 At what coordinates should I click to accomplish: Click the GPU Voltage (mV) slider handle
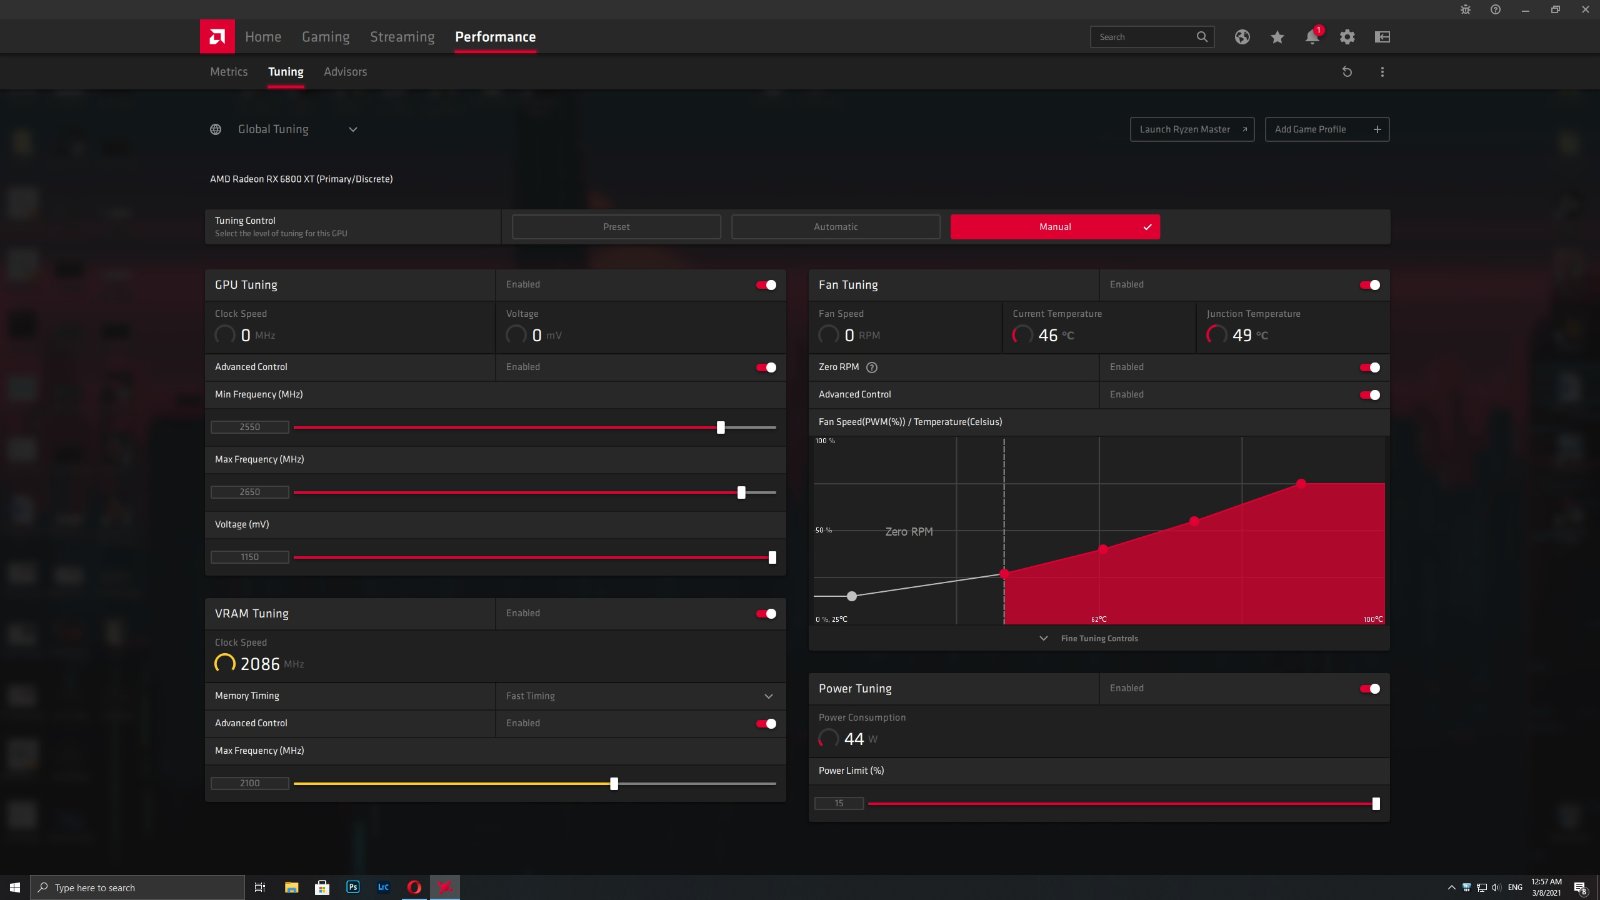tap(772, 557)
